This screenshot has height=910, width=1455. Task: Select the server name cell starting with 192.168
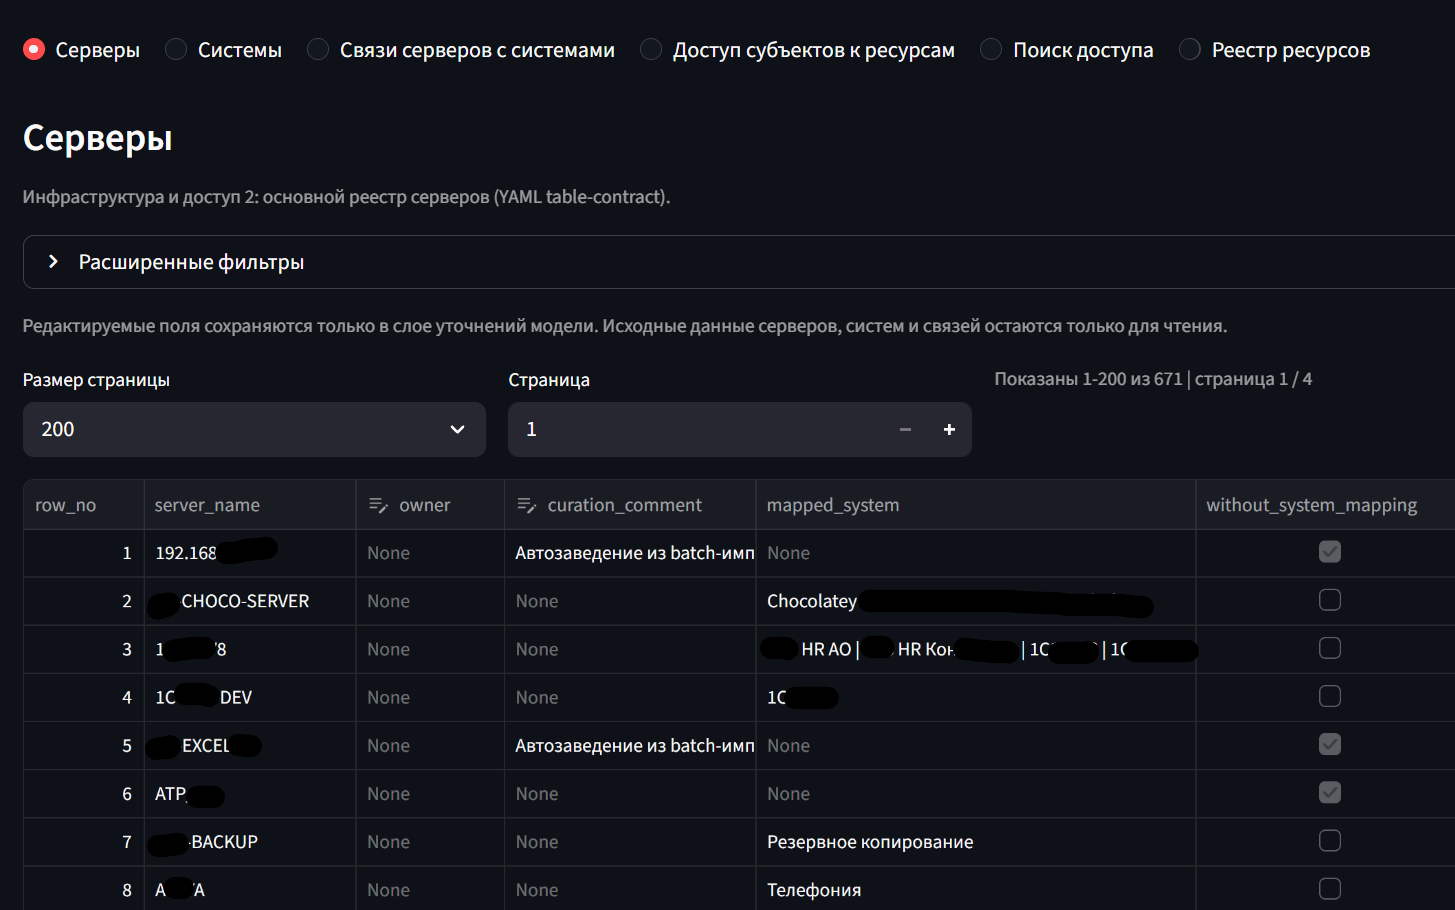[x=250, y=553]
